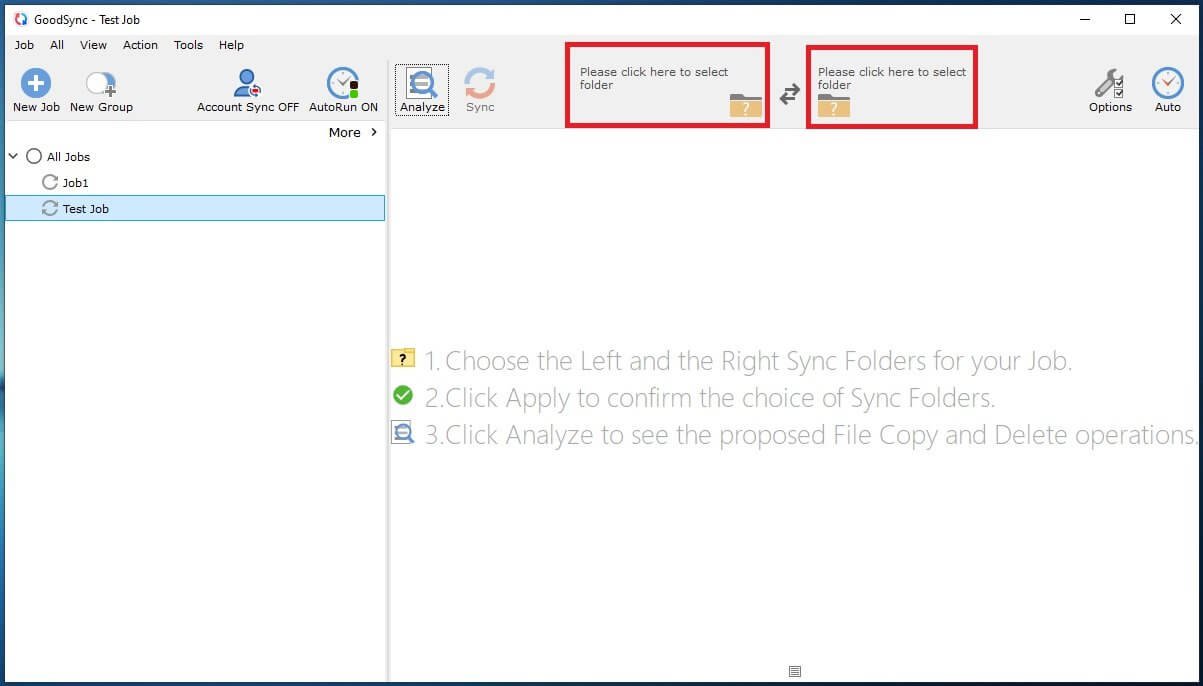The image size is (1203, 686).
Task: Open Account Sync OFF settings
Action: (x=247, y=91)
